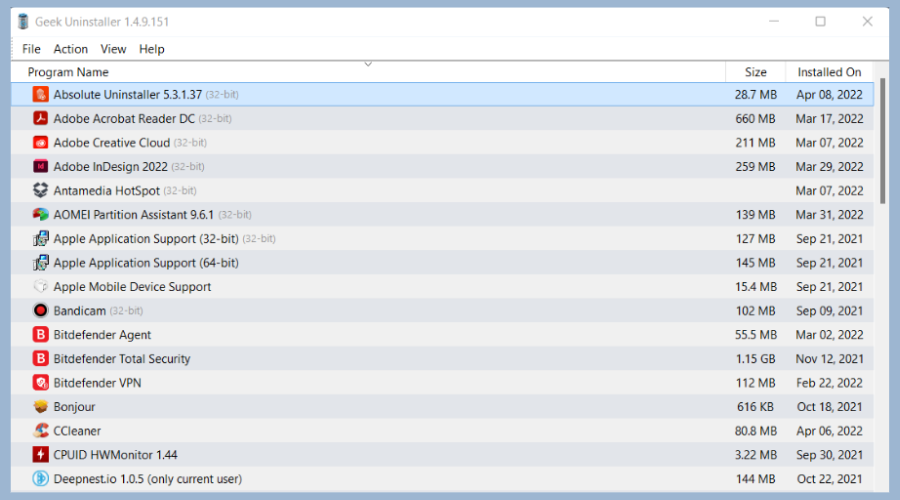
Task: Click the Sep 30, 2021 install date
Action: pyautogui.click(x=829, y=455)
